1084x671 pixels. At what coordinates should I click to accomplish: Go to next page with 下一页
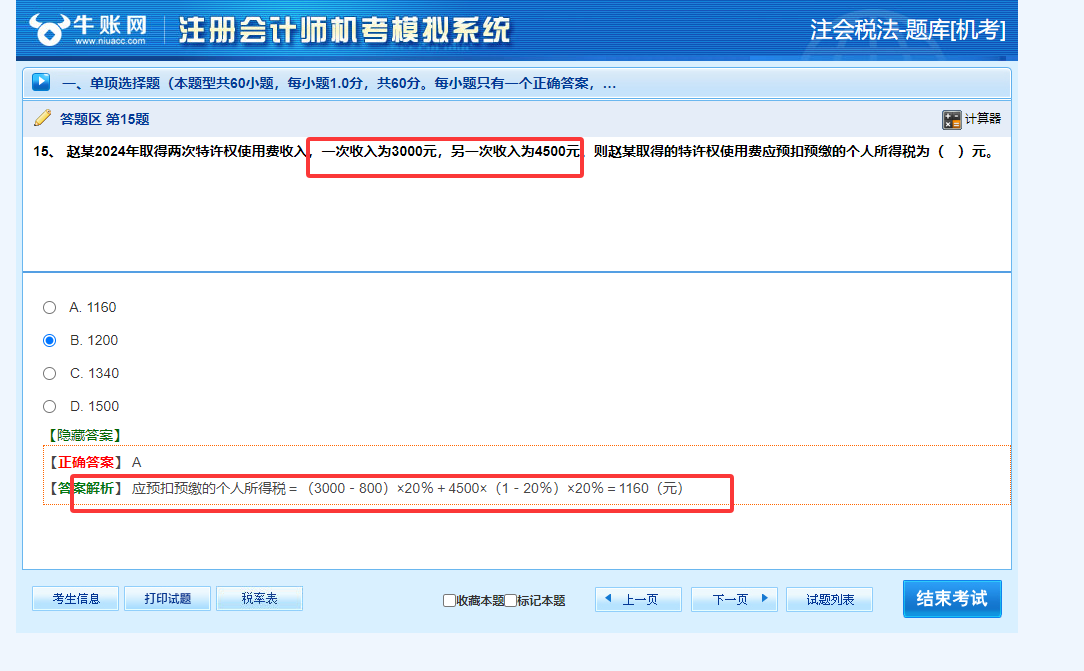tap(734, 599)
